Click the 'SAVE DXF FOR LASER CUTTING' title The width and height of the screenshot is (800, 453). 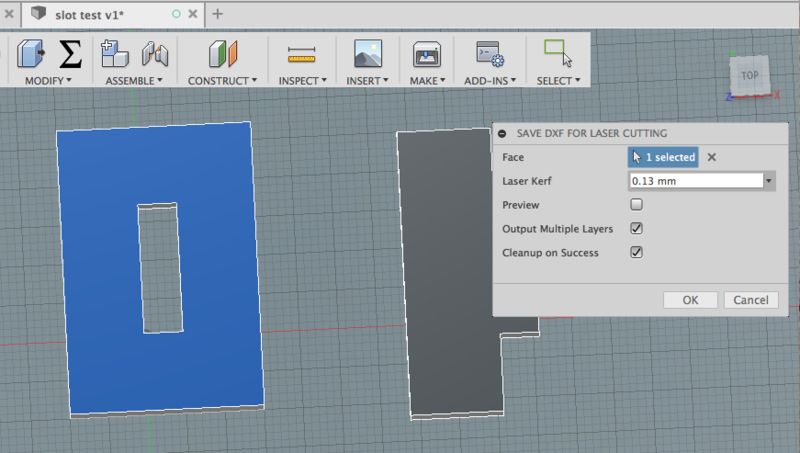592,134
